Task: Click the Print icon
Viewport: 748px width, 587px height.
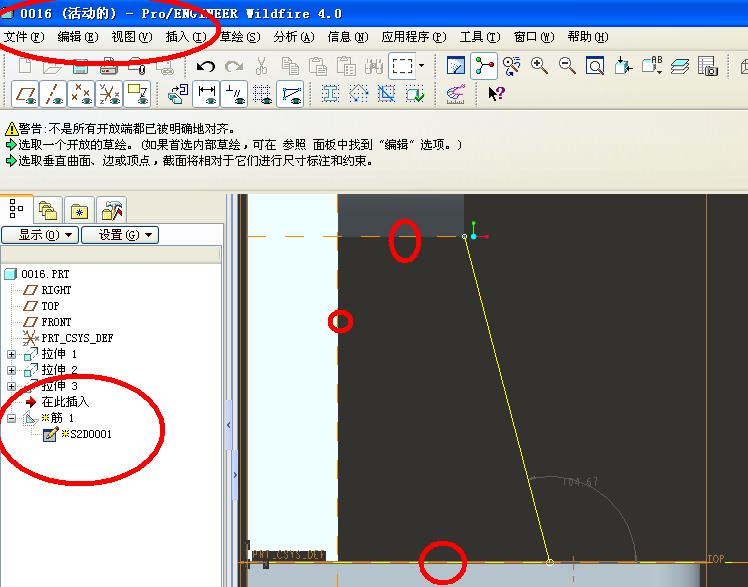Action: click(109, 66)
